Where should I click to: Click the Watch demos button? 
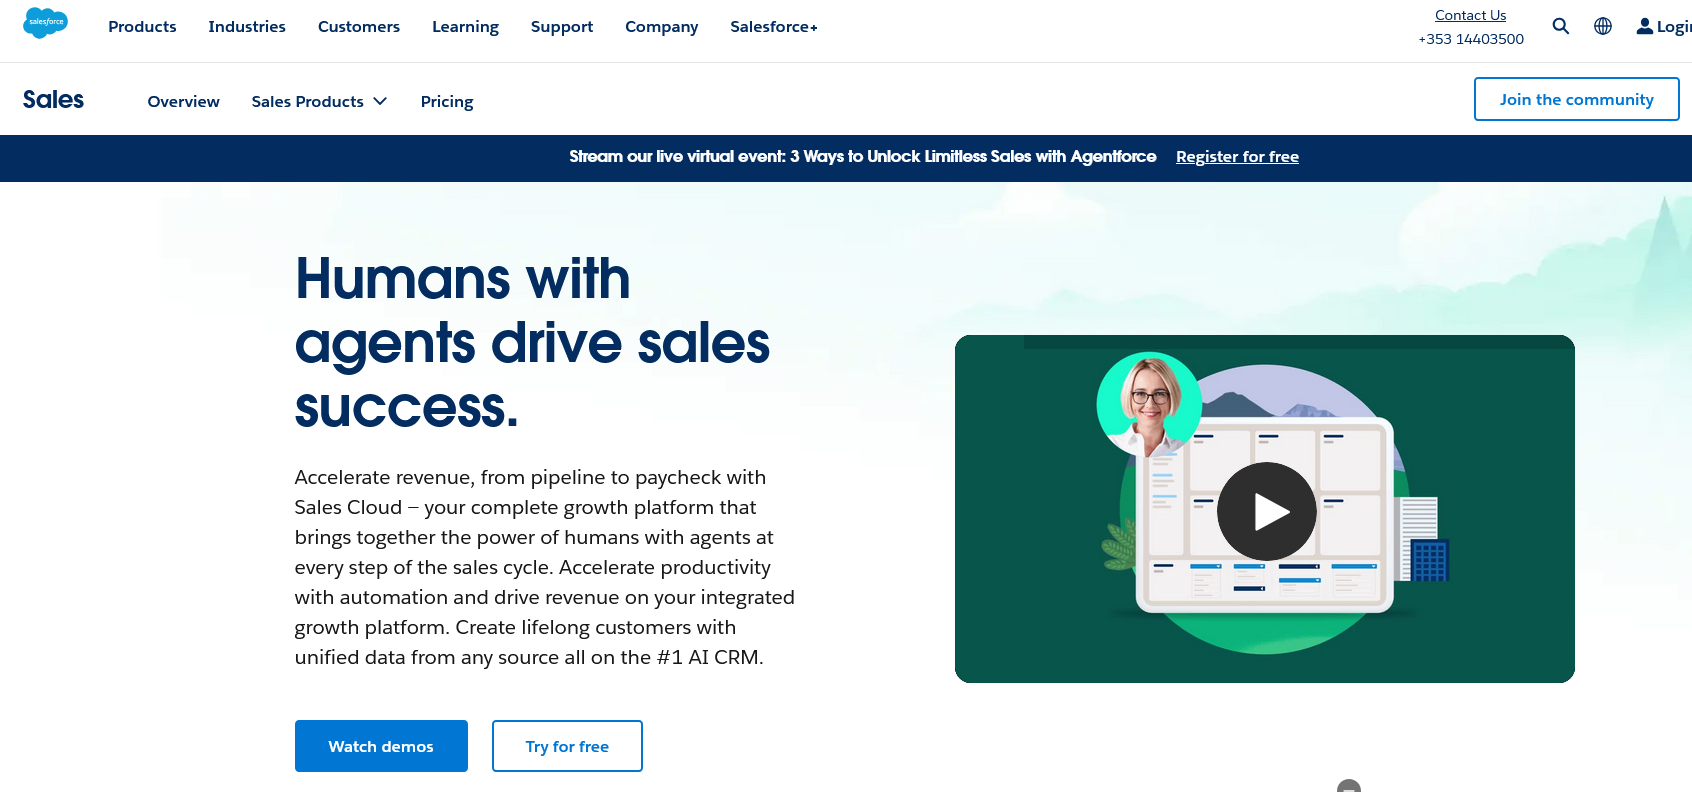click(381, 746)
